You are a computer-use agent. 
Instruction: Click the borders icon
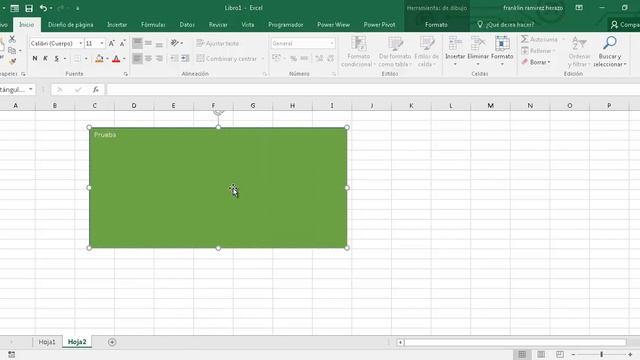coord(77,59)
